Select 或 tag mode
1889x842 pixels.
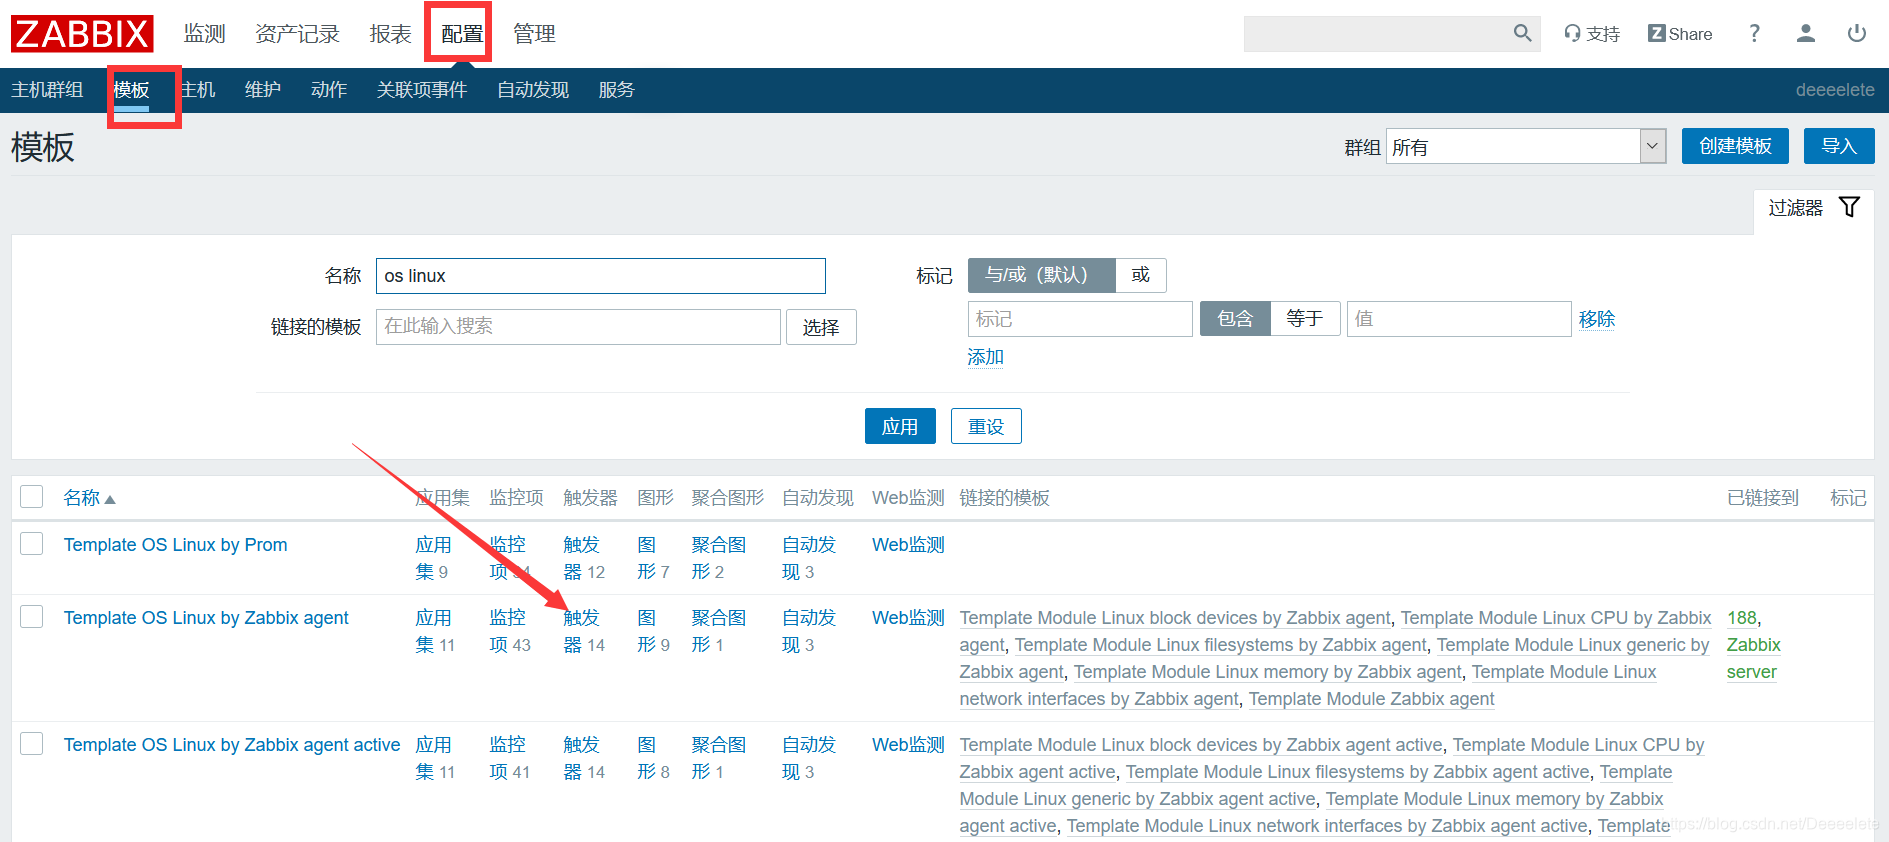pos(1141,275)
